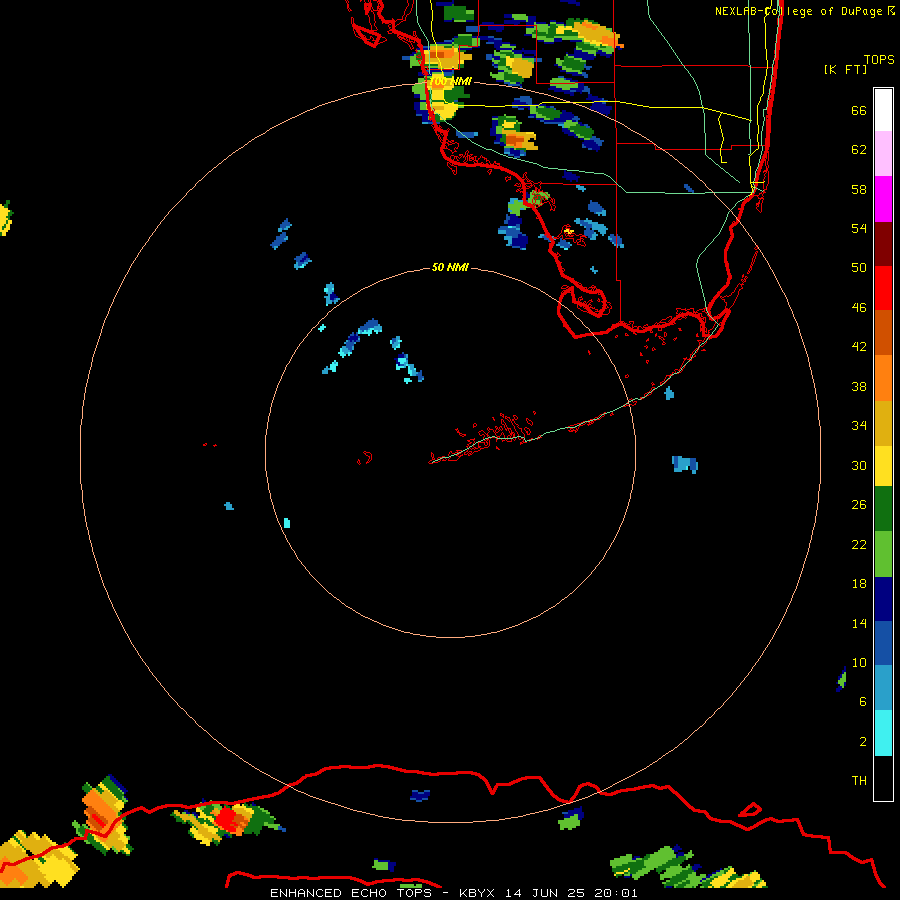The width and height of the screenshot is (900, 900).
Task: Click the 46 value on the scale
Action: pyautogui.click(x=859, y=308)
